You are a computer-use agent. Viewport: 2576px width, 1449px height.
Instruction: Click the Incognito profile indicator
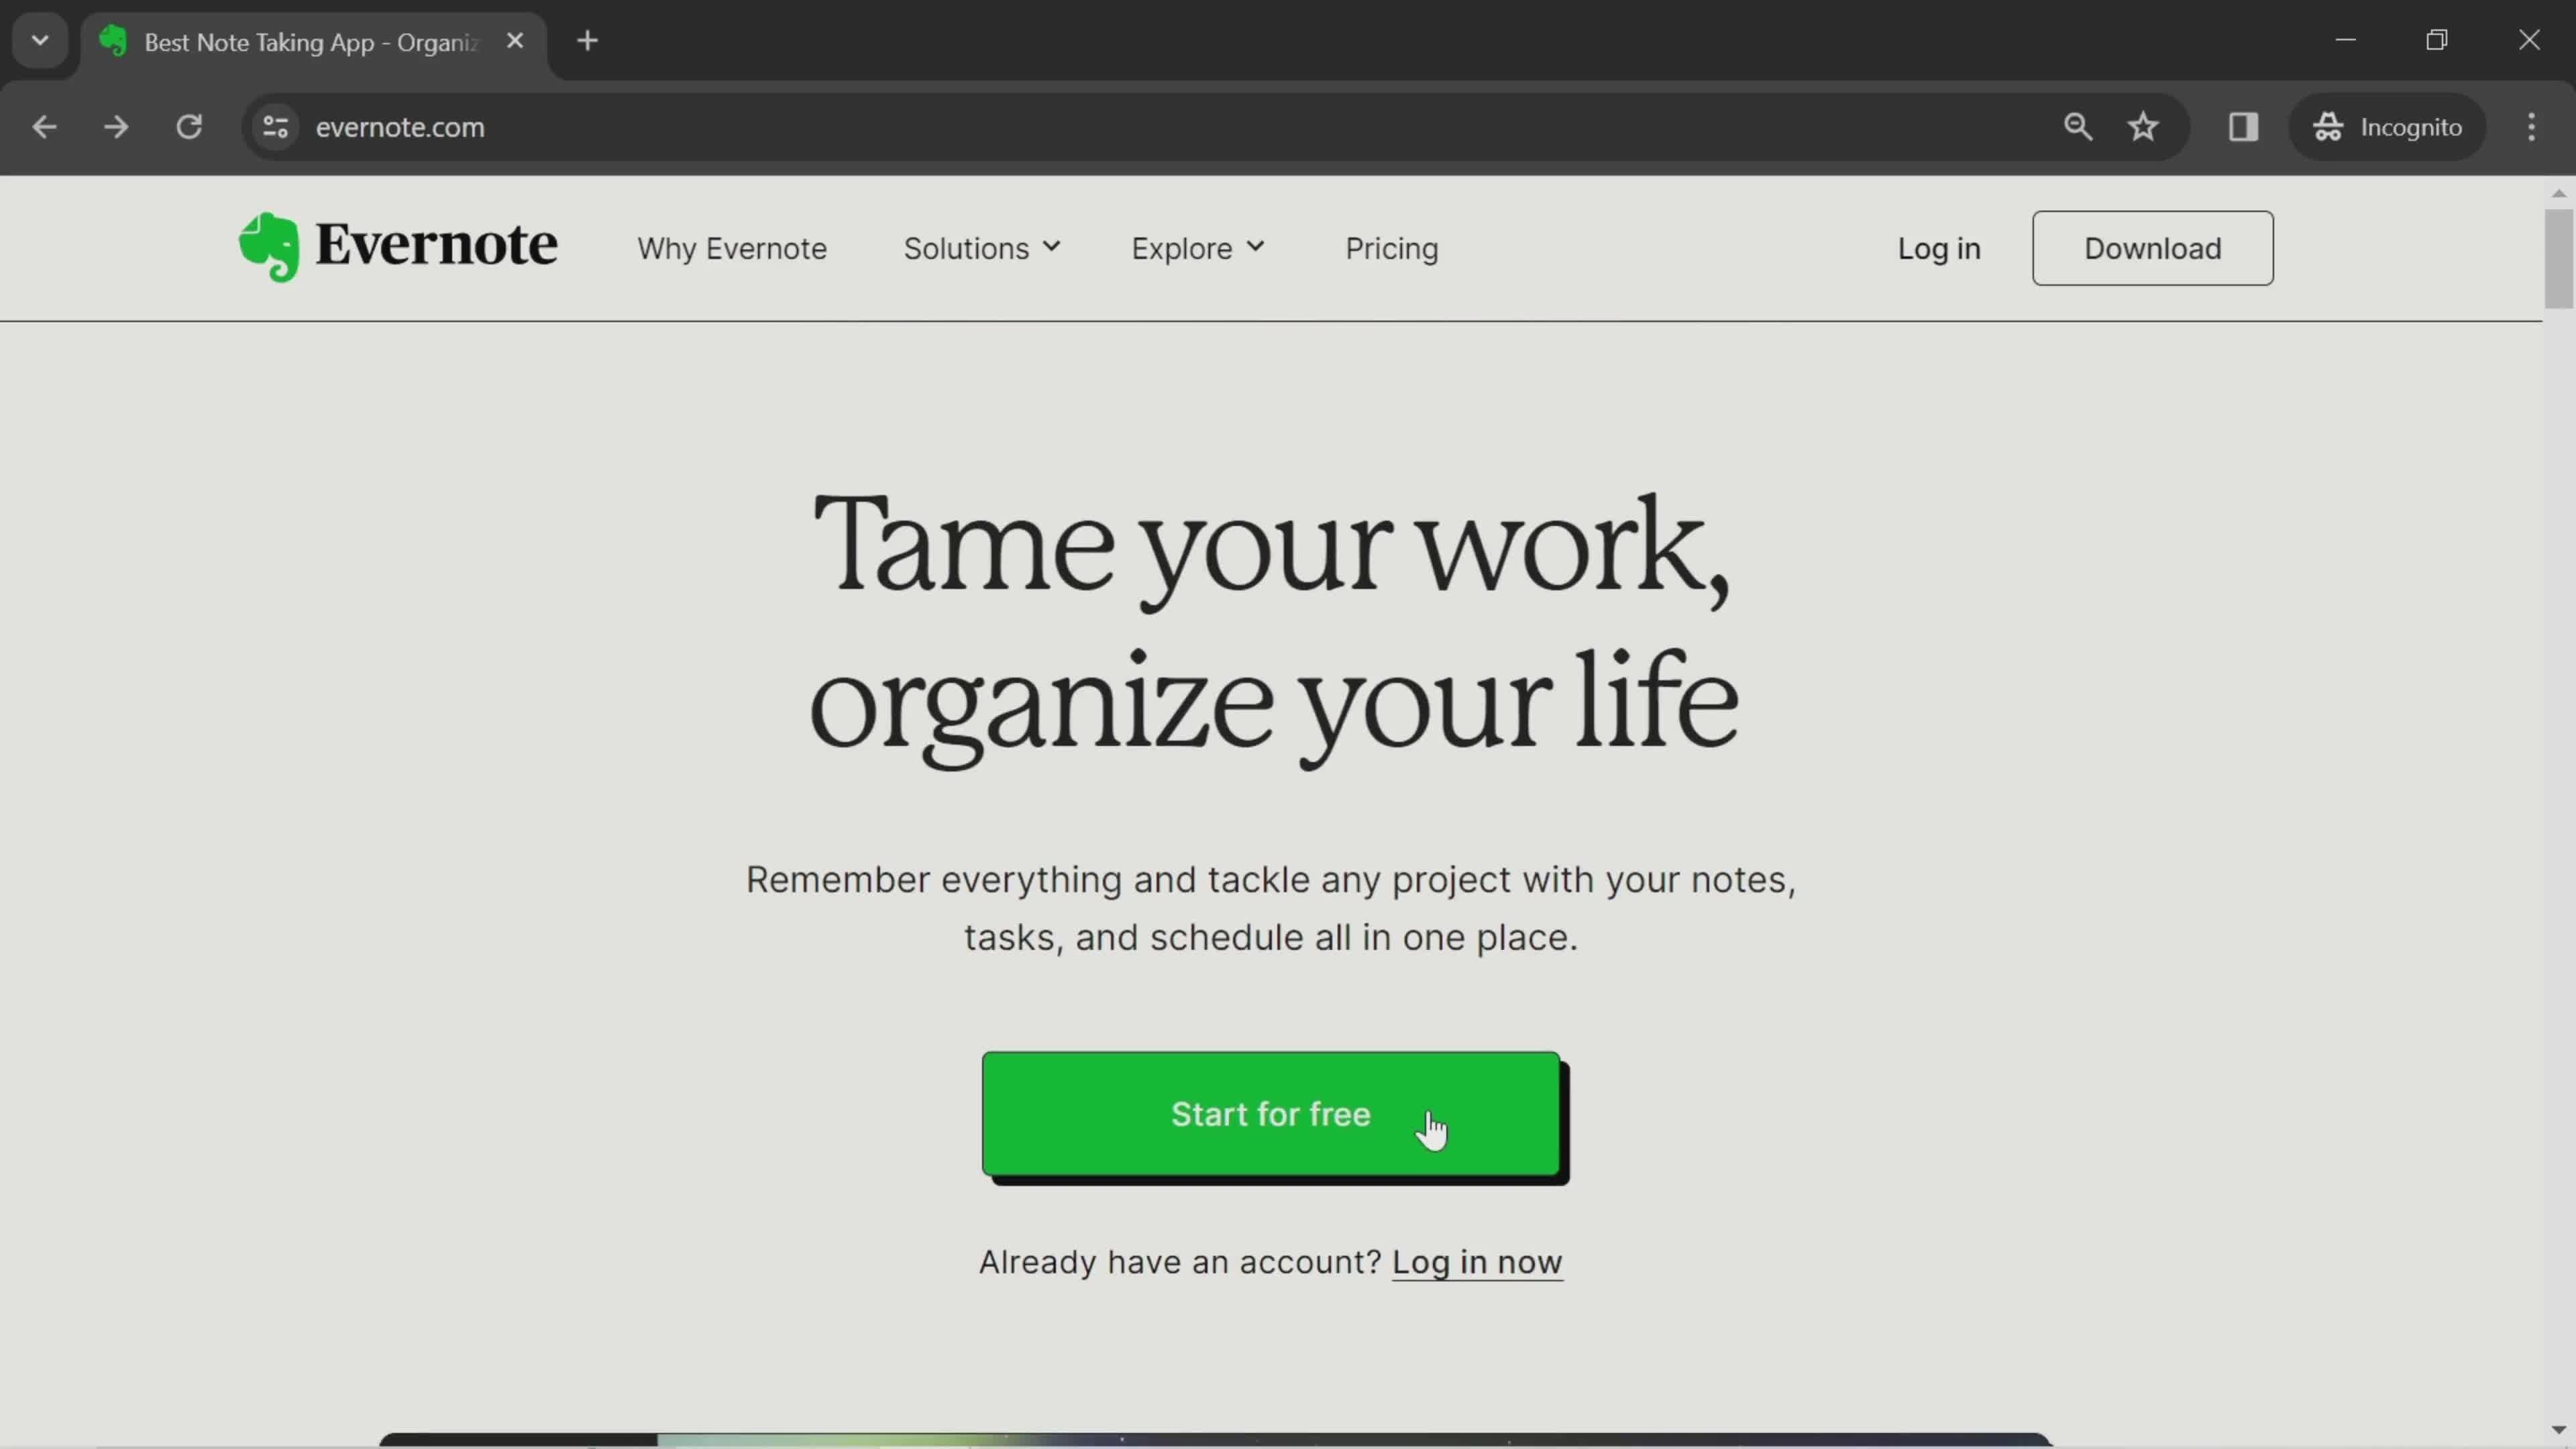[2387, 127]
